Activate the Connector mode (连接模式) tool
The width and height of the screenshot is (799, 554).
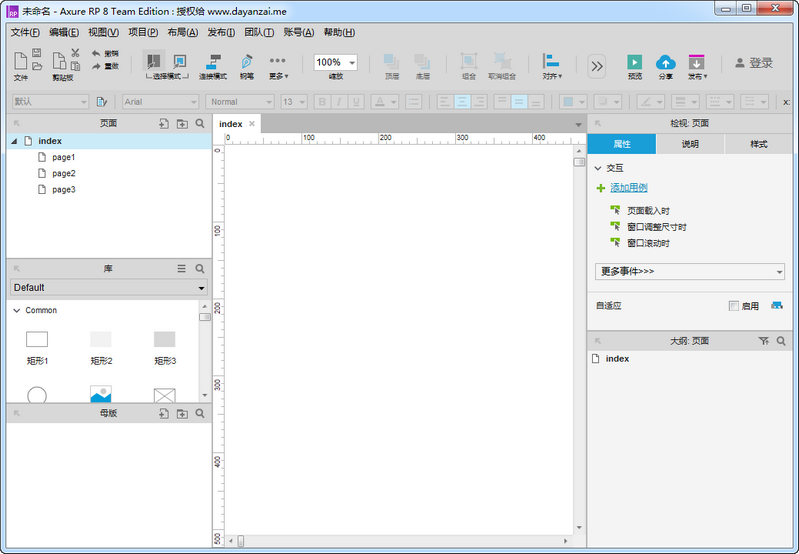212,62
